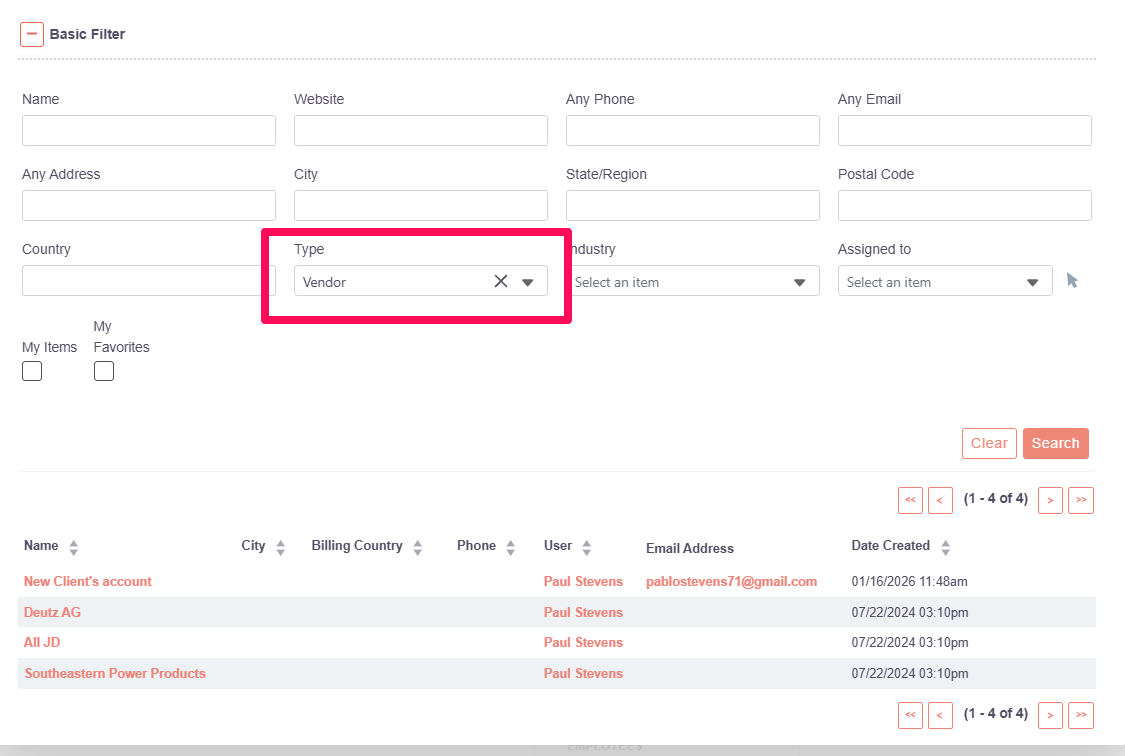The height and width of the screenshot is (756, 1125).
Task: Sort by Date Created column
Action: click(x=945, y=547)
